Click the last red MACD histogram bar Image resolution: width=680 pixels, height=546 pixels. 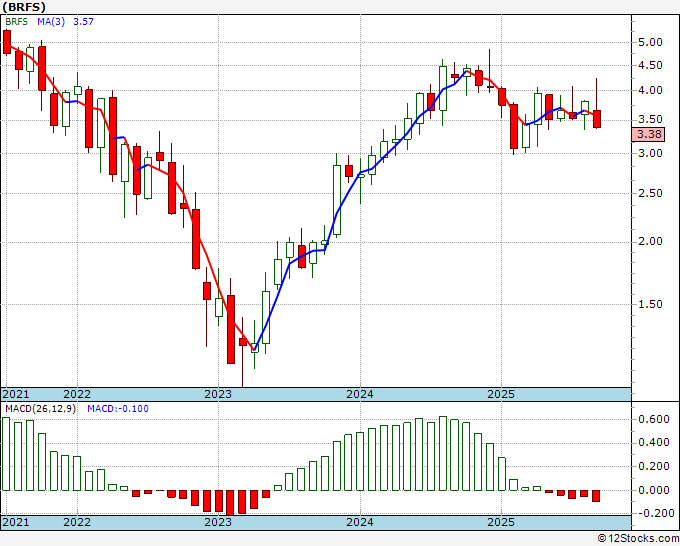point(596,496)
